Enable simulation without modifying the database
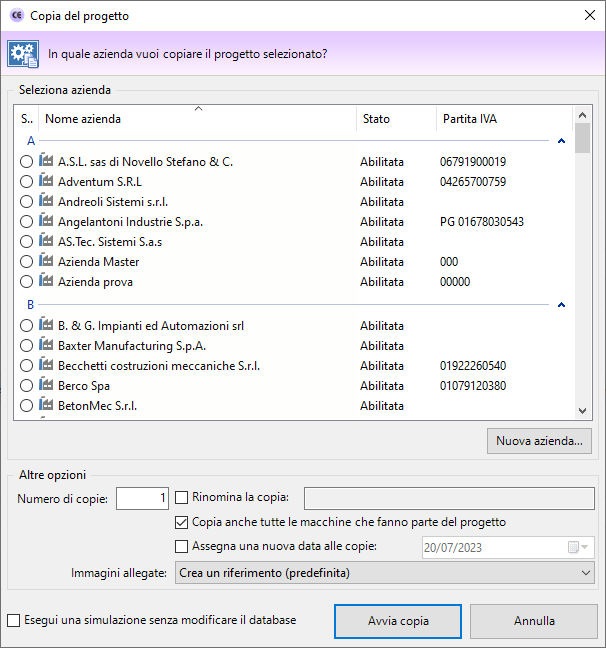Image resolution: width=606 pixels, height=648 pixels. (x=13, y=620)
